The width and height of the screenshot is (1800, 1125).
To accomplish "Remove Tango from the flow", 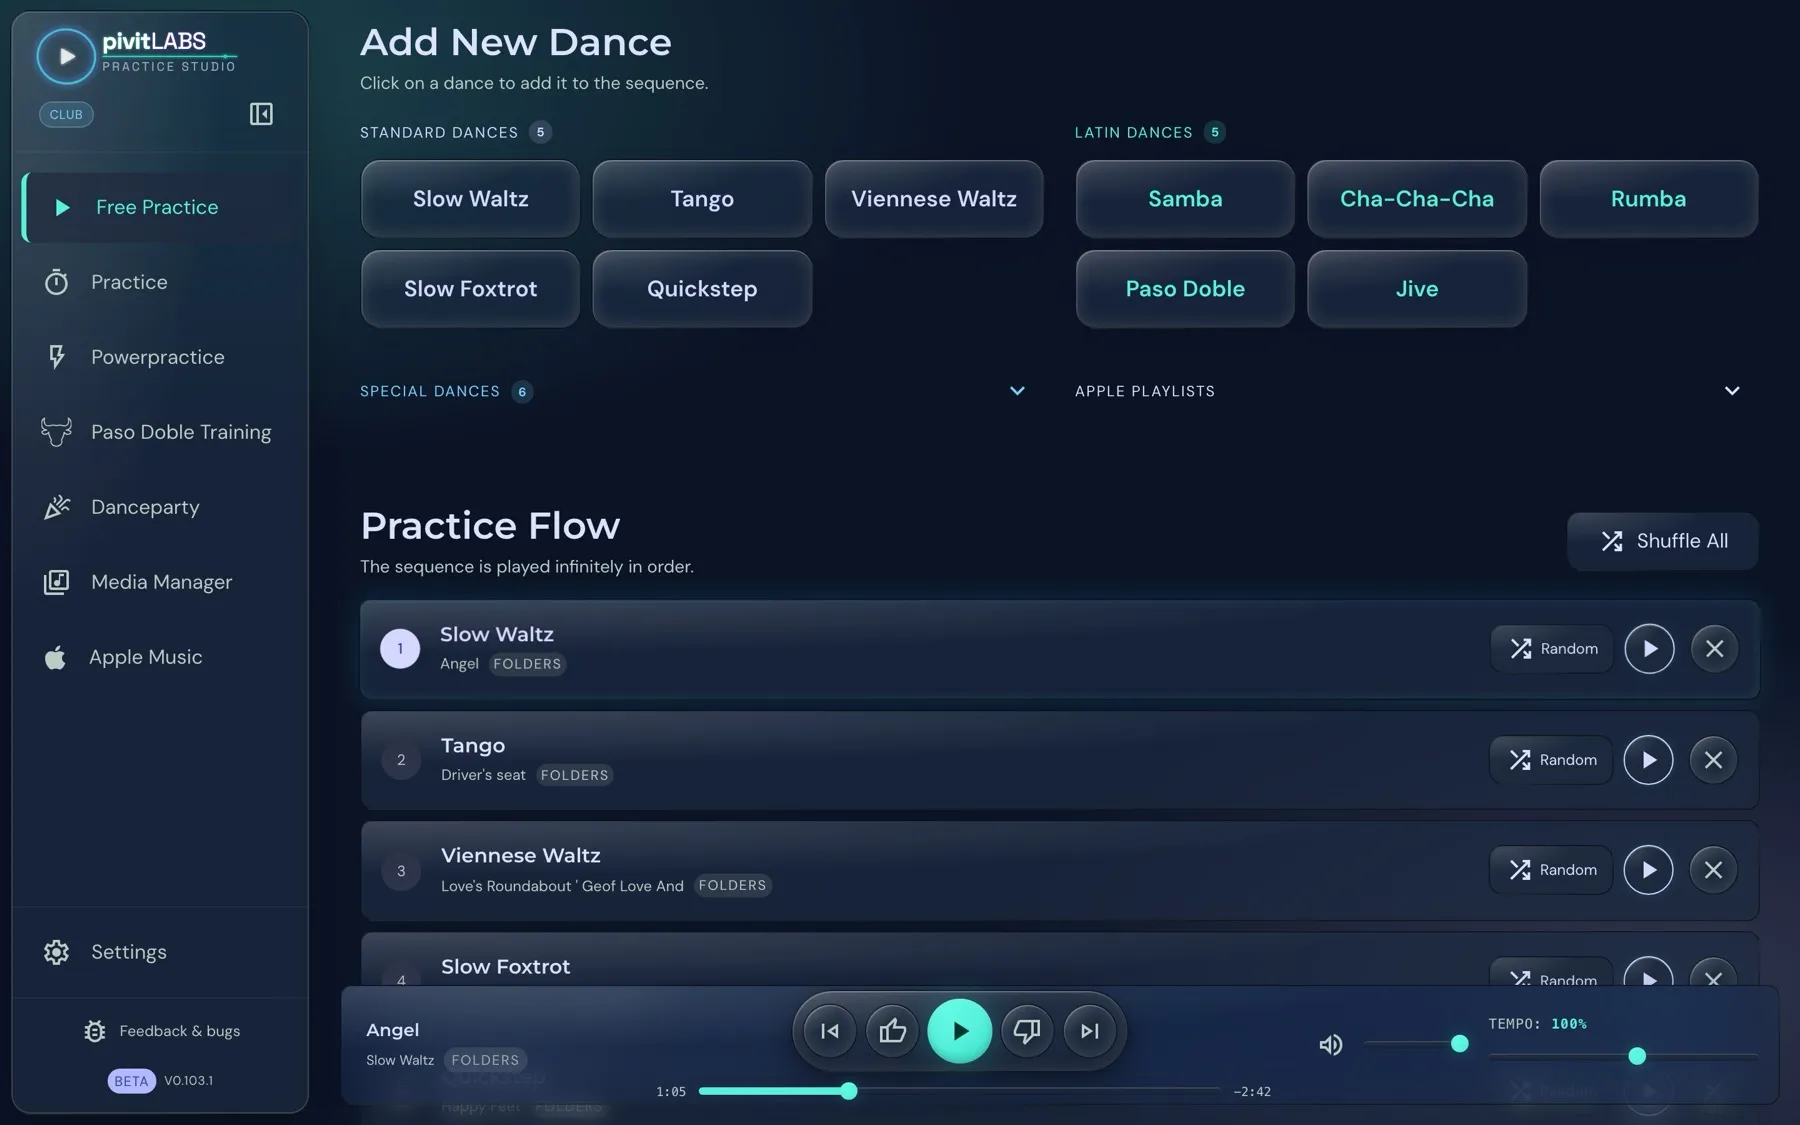I will [x=1713, y=760].
